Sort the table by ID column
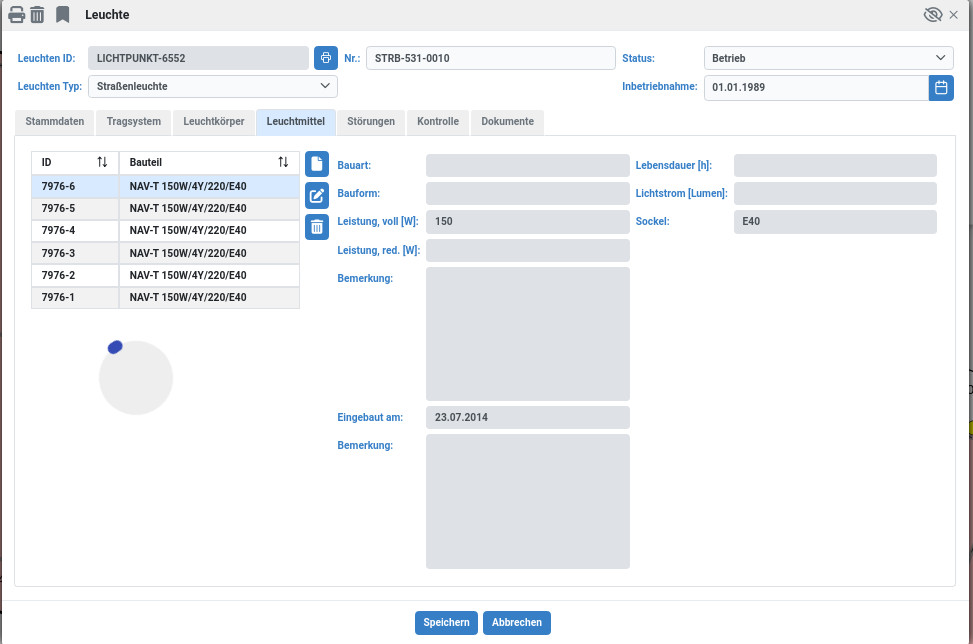Image resolution: width=973 pixels, height=644 pixels. [x=102, y=162]
